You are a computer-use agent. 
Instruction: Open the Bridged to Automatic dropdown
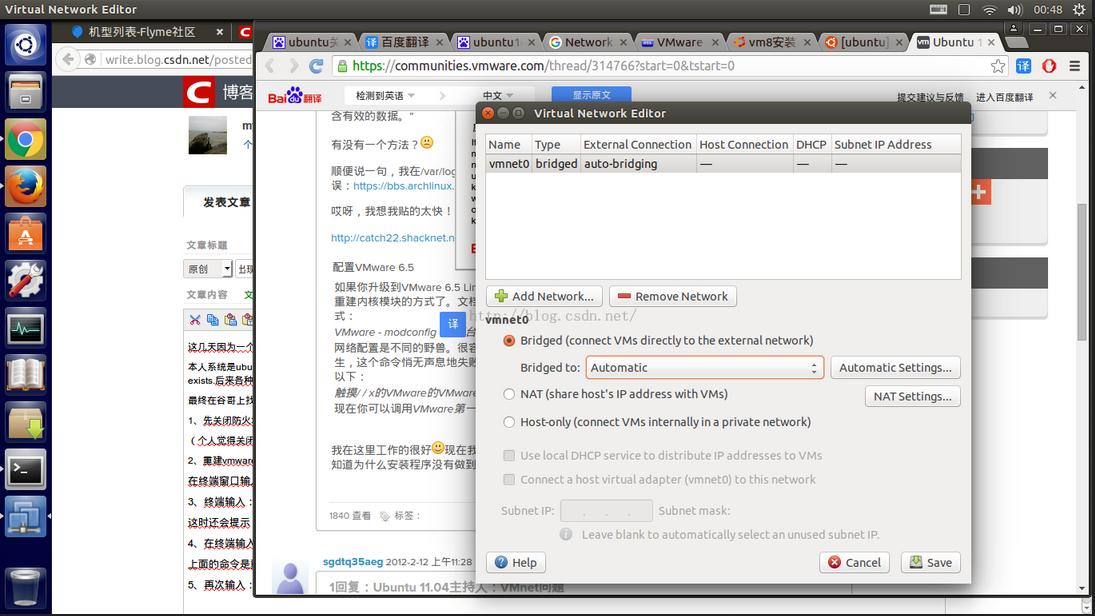705,367
